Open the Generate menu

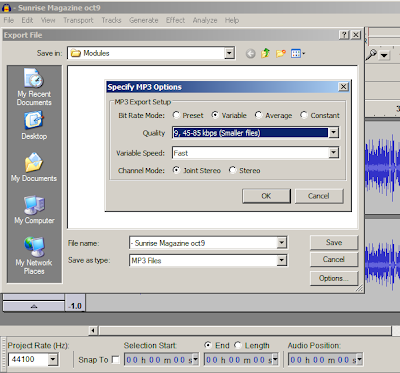click(144, 20)
